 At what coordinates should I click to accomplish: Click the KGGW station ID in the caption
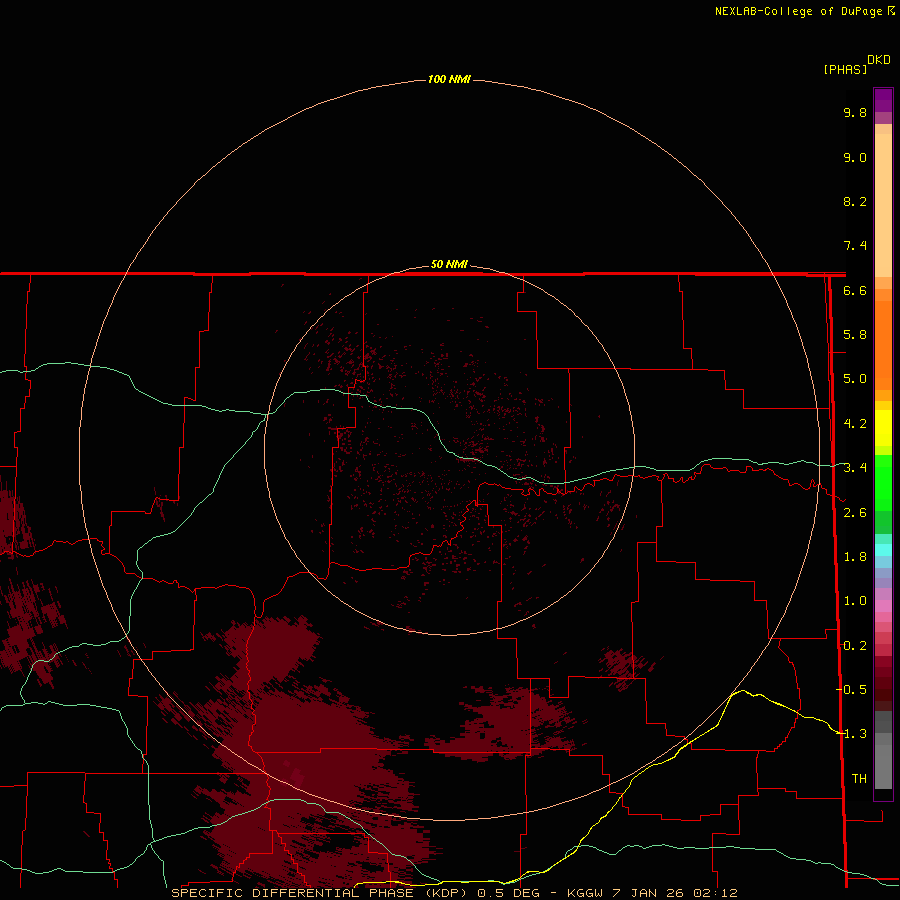pos(585,893)
